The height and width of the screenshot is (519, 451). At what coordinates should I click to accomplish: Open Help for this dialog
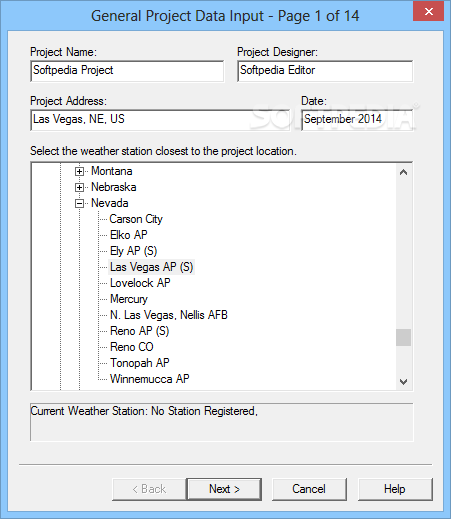[395, 489]
